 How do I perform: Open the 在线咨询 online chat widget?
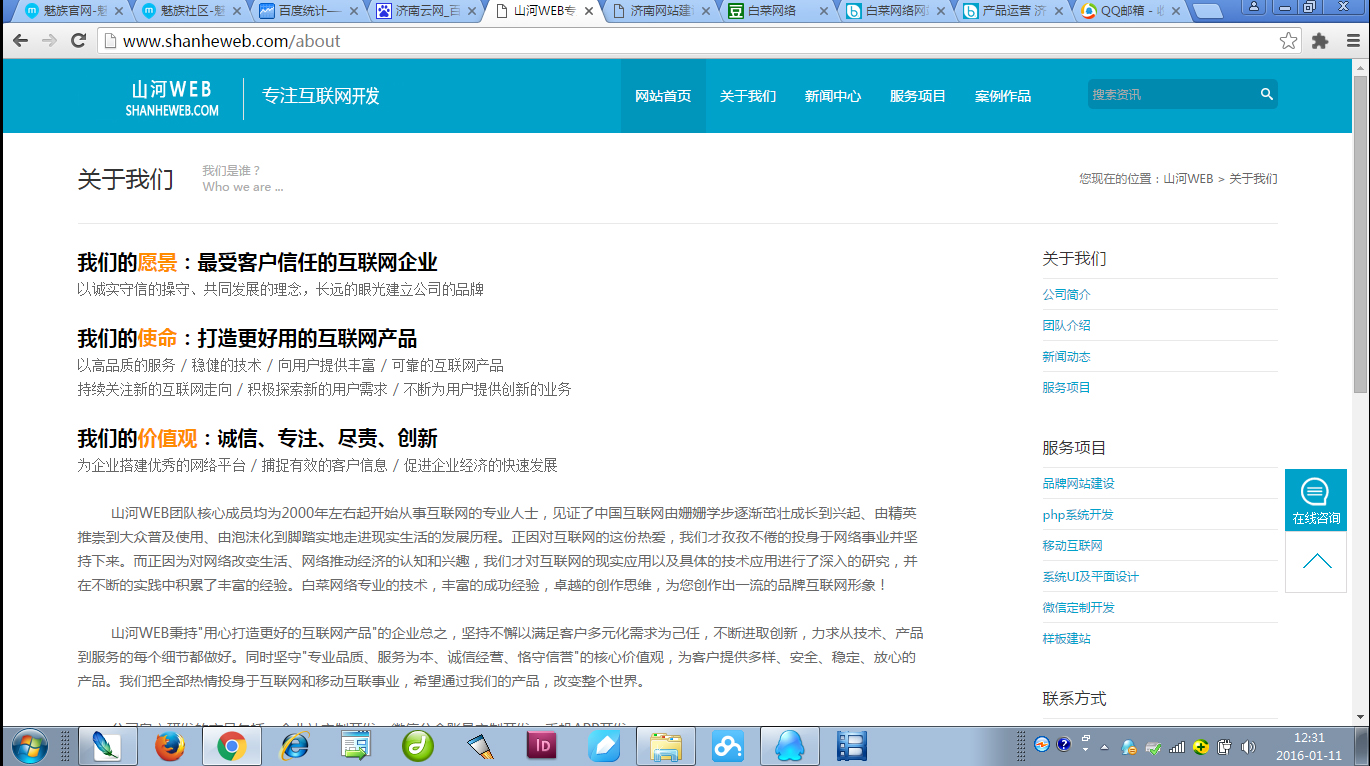coord(1315,500)
